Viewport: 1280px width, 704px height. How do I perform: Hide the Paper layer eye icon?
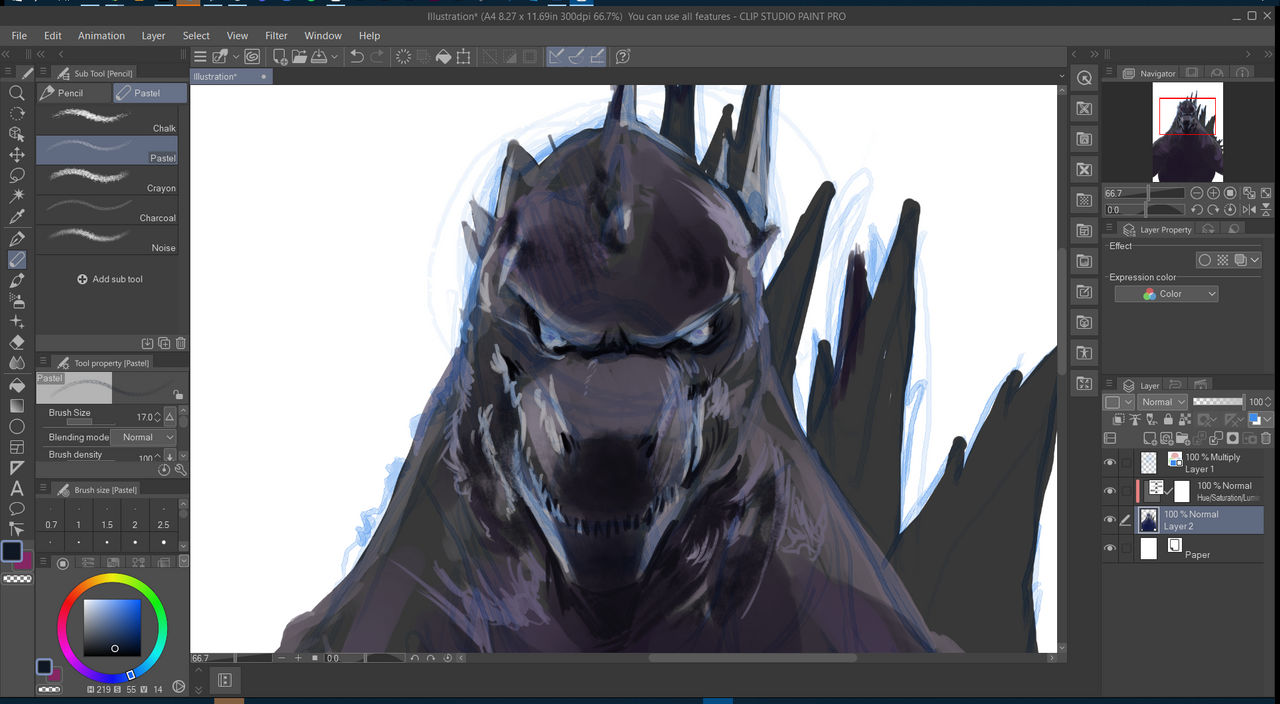[x=1110, y=548]
